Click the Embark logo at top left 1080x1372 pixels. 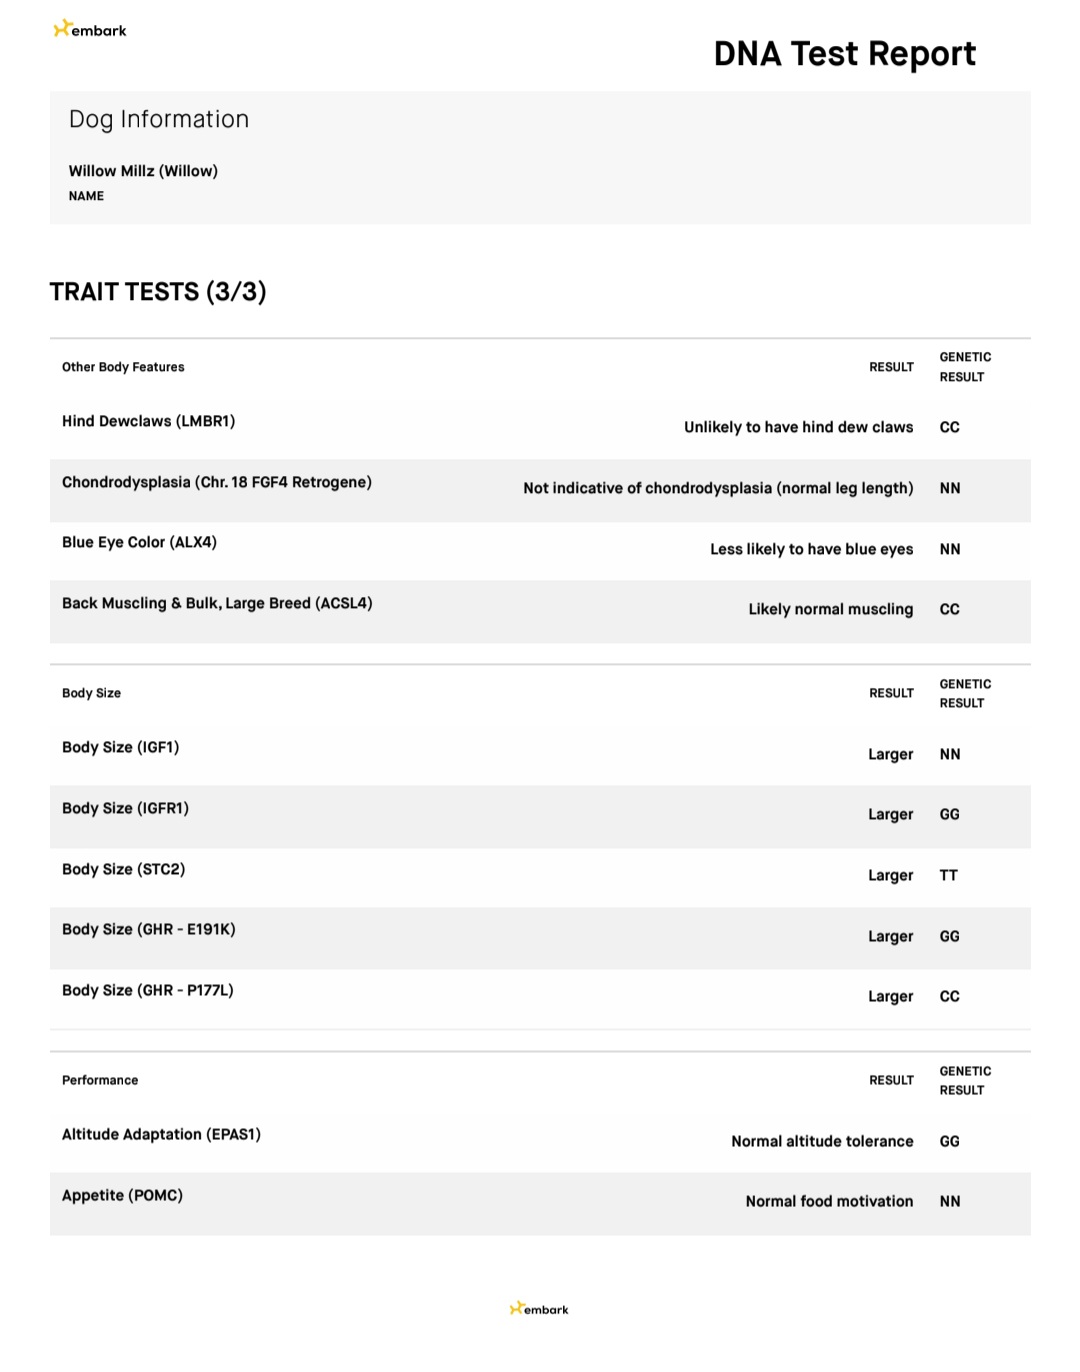(x=90, y=30)
